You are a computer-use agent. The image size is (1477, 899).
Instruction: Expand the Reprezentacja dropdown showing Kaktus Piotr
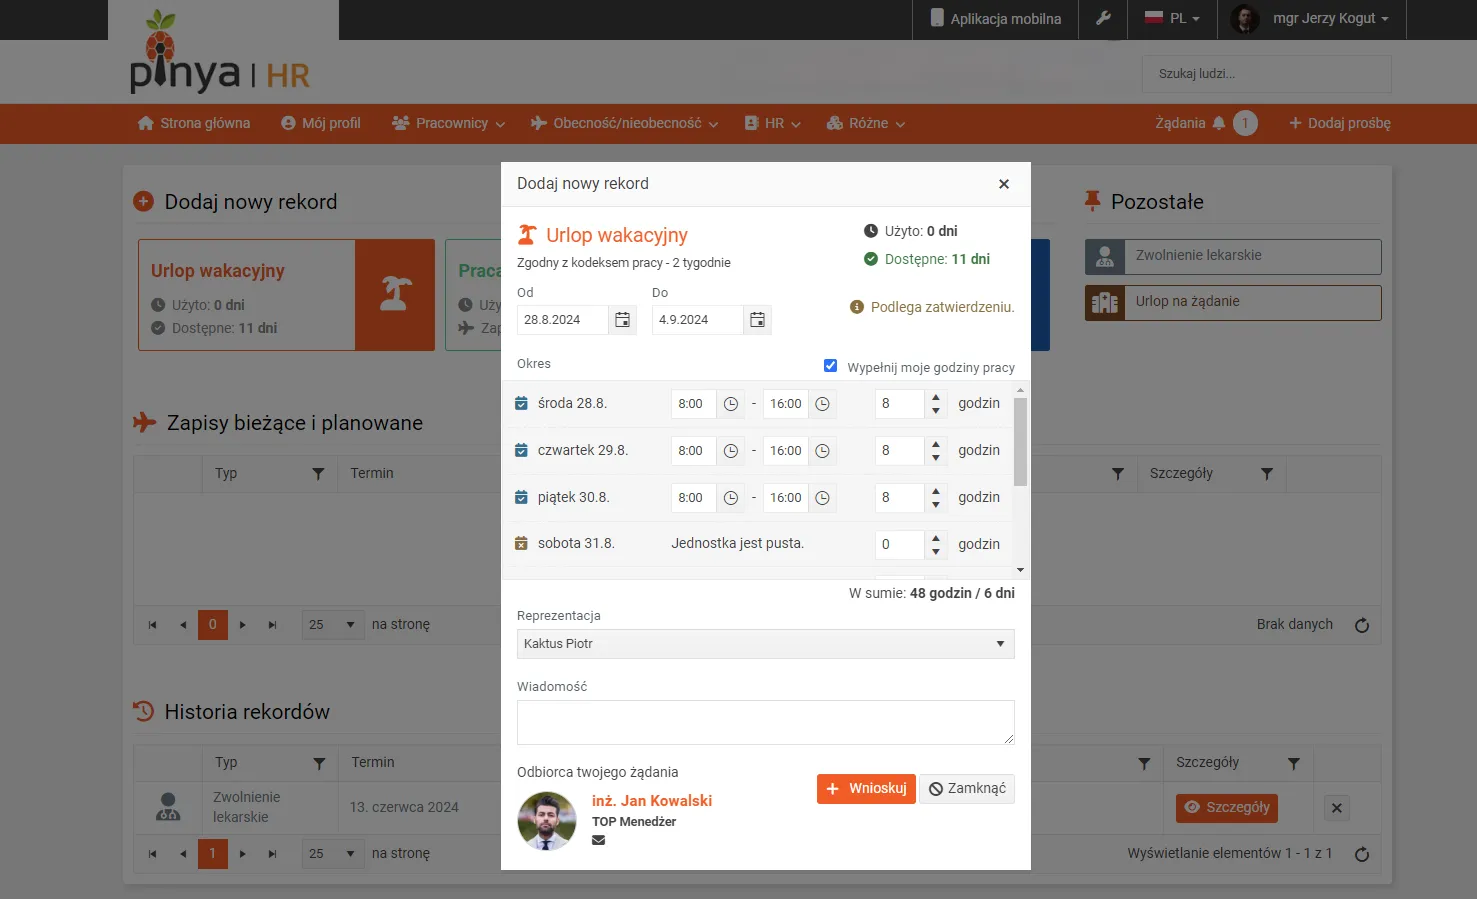pyautogui.click(x=765, y=644)
